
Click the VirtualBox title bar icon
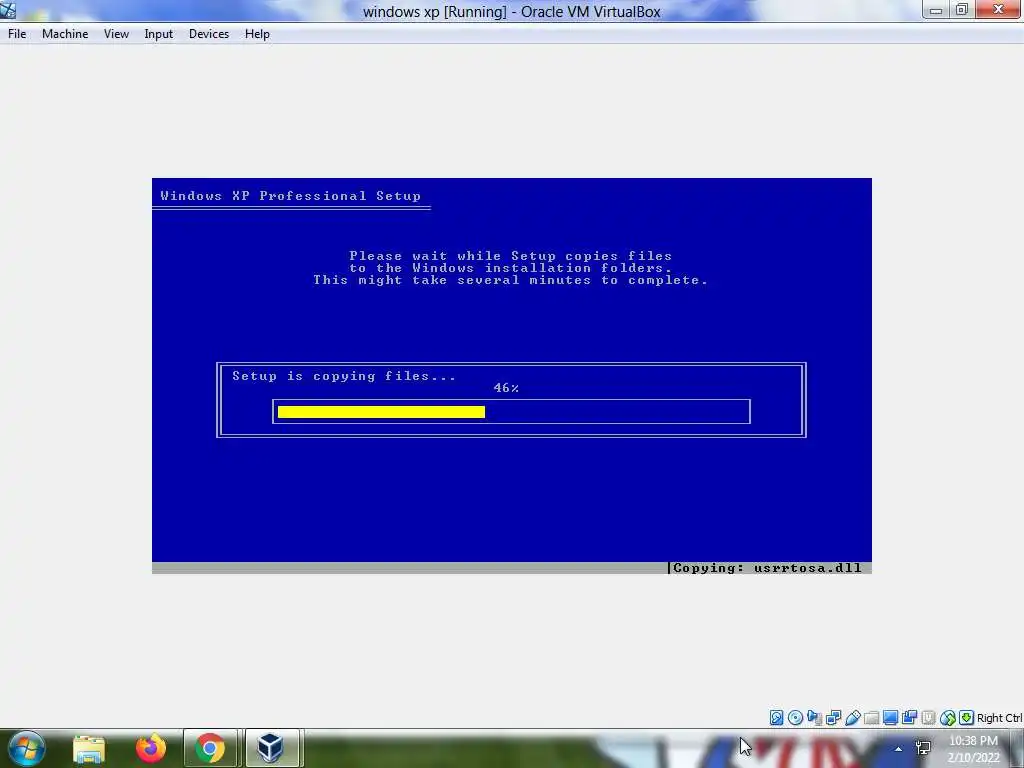tap(8, 10)
